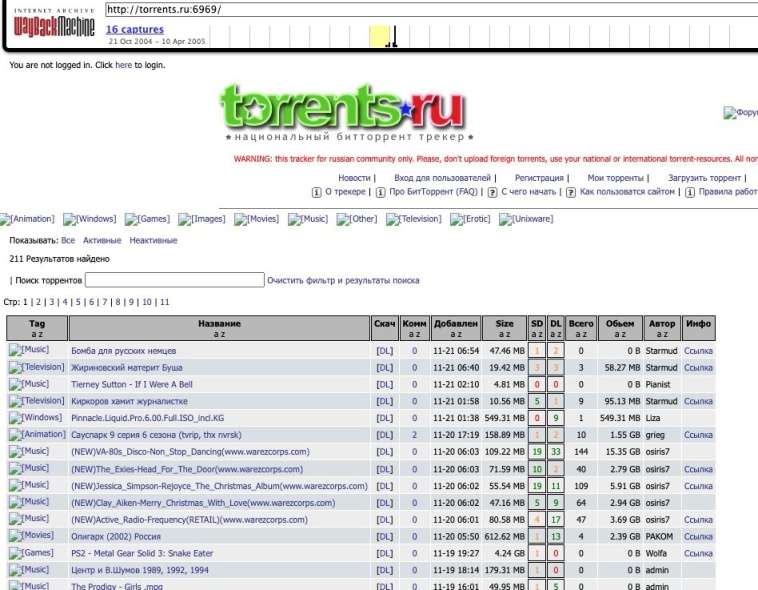Screen dimensions: 758x590
Task: Open torrent Центр и В.Шумов 1989, 1992, 1994
Action: click(x=140, y=570)
